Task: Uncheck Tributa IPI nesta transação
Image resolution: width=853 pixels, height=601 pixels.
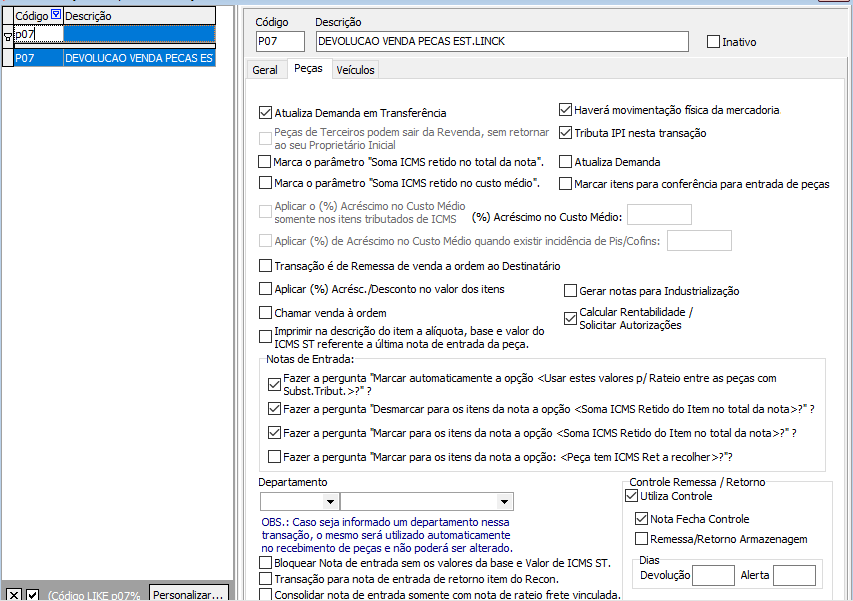Action: 565,133
